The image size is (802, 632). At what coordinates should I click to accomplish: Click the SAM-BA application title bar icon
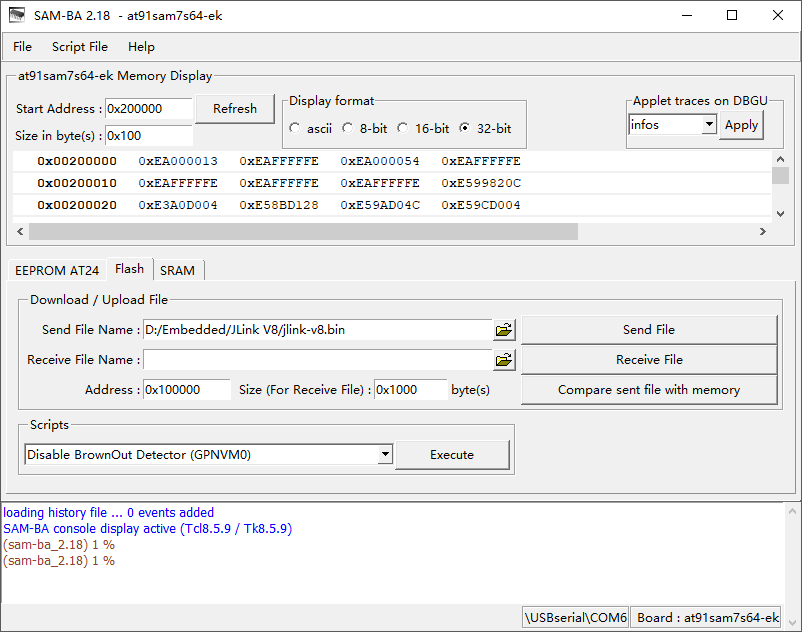[x=17, y=15]
